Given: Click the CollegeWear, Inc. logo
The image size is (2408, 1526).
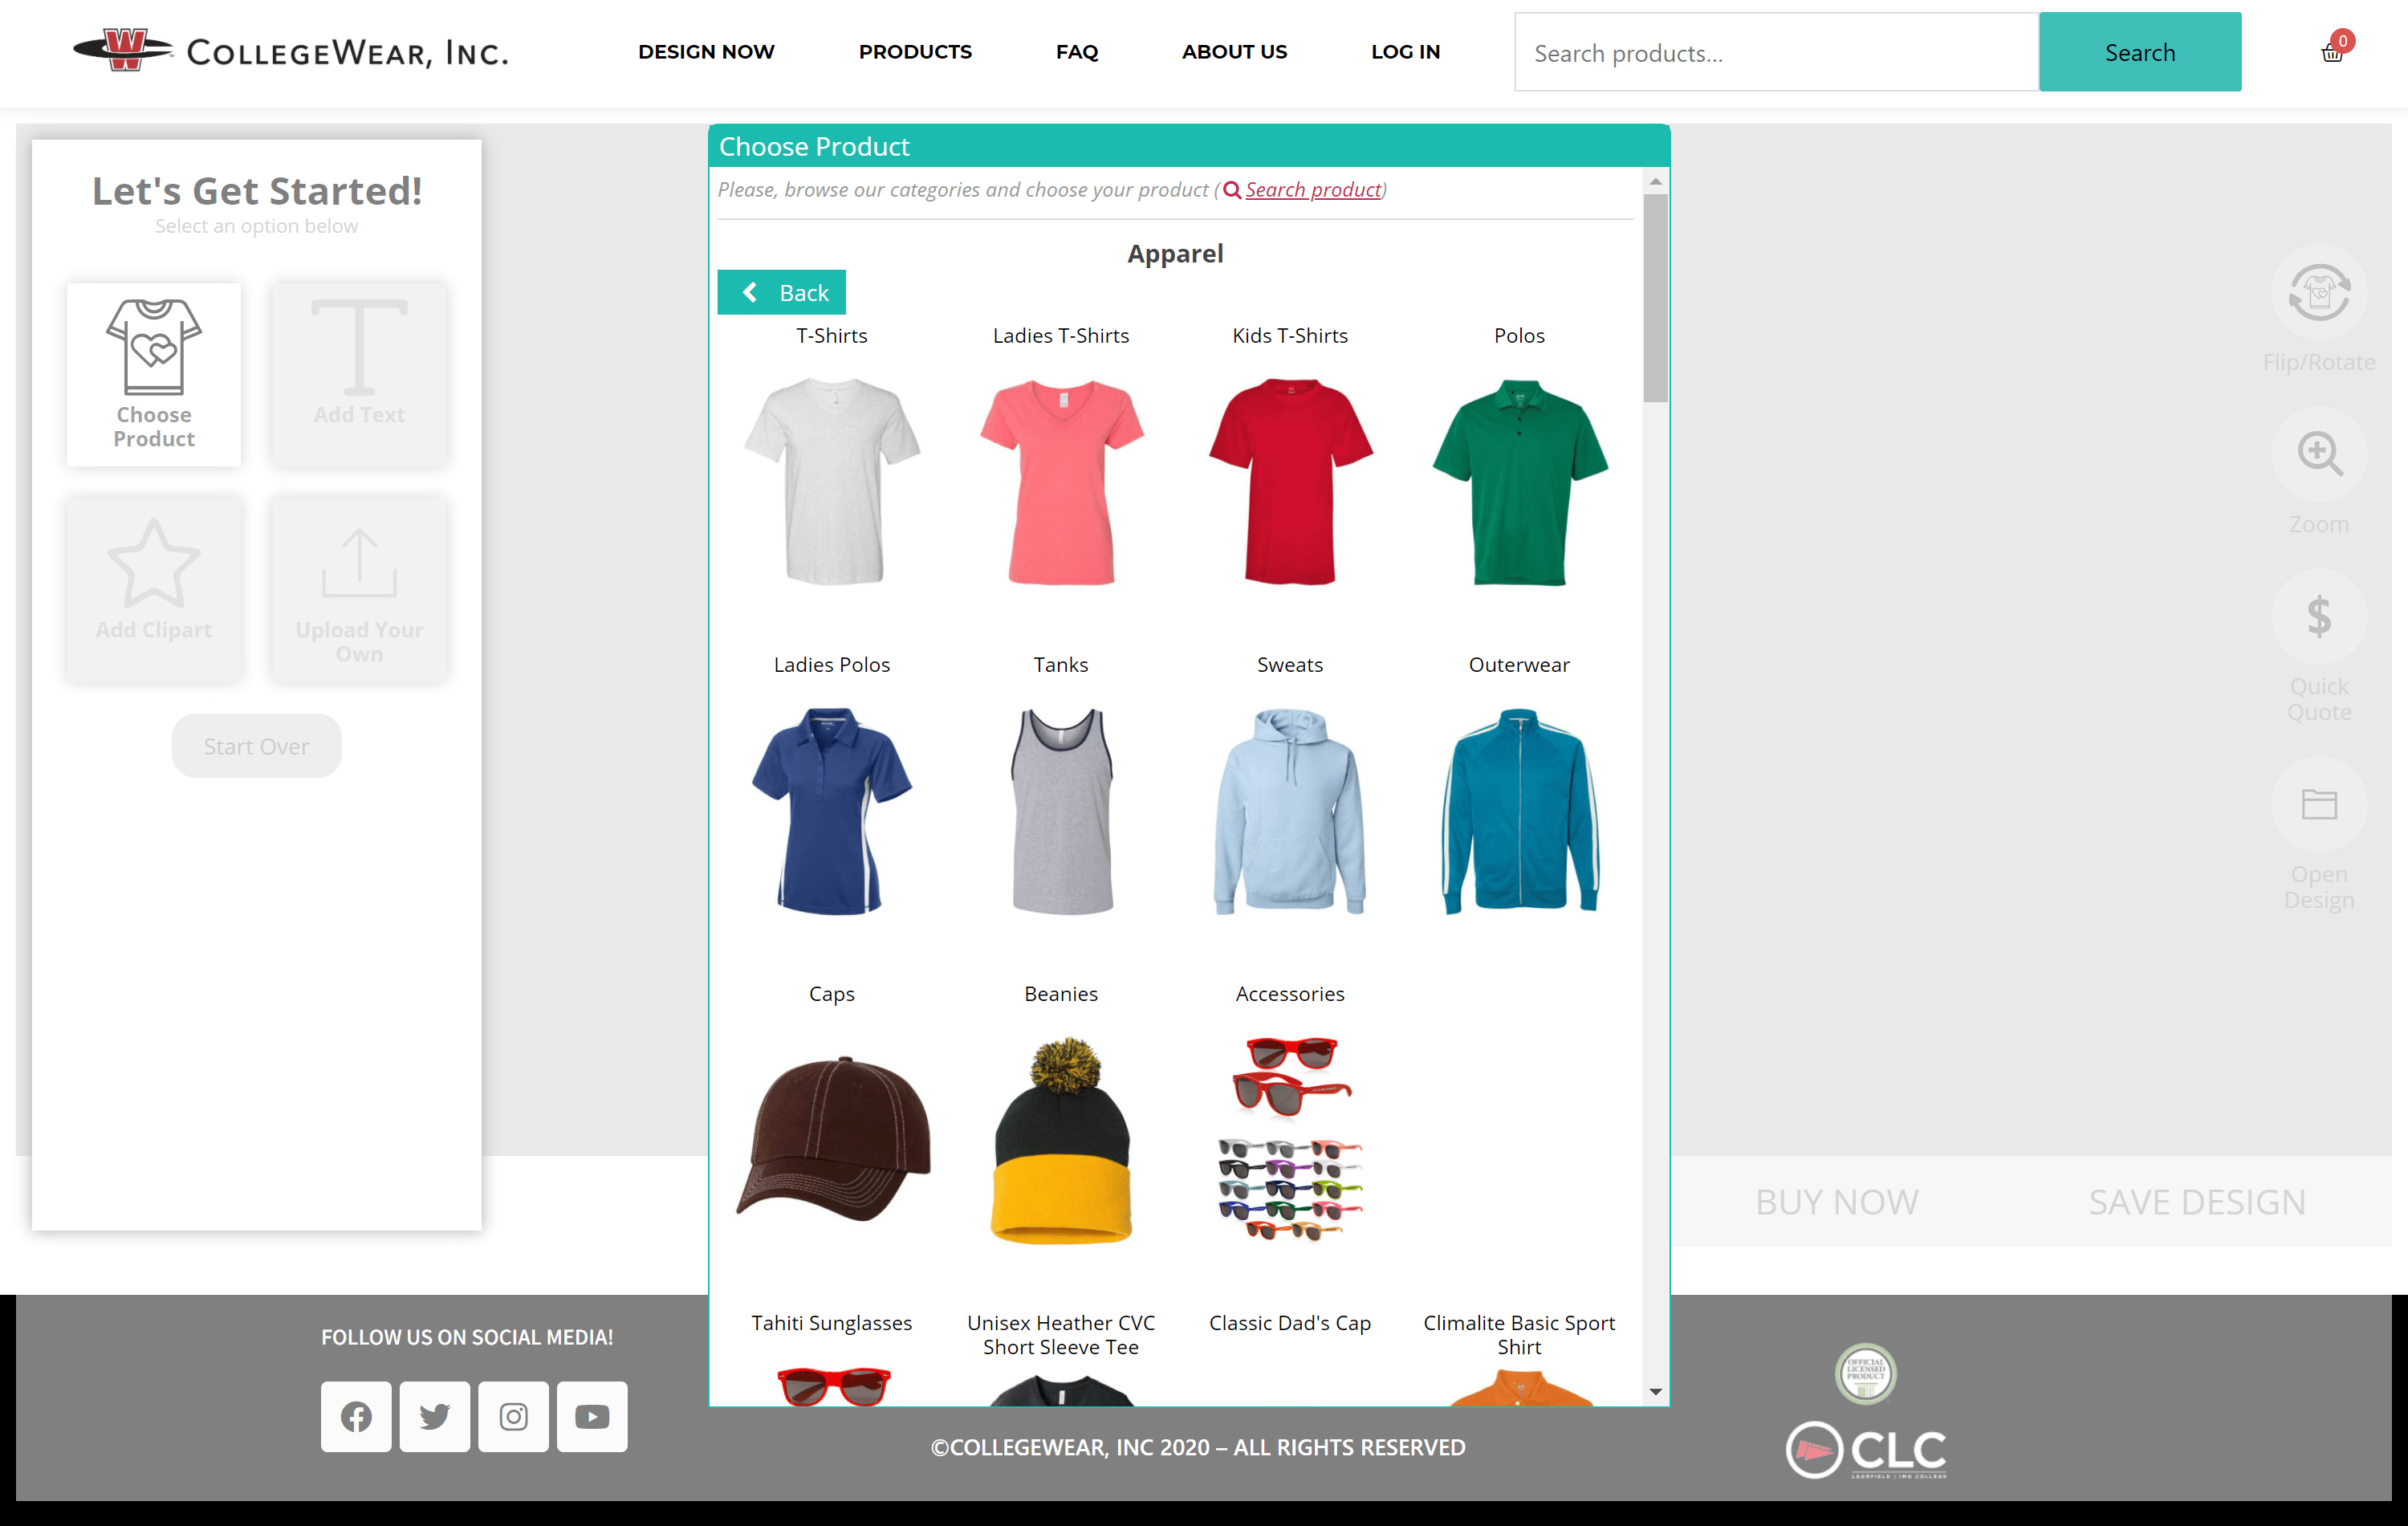Looking at the screenshot, I should 291,51.
